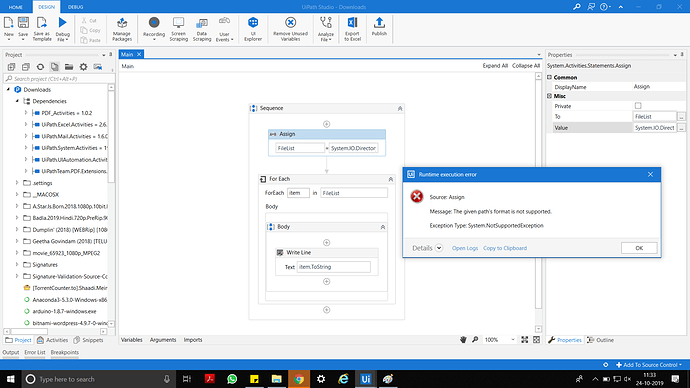The image size is (690, 388).
Task: Open the Activities panel tab
Action: coord(53,340)
